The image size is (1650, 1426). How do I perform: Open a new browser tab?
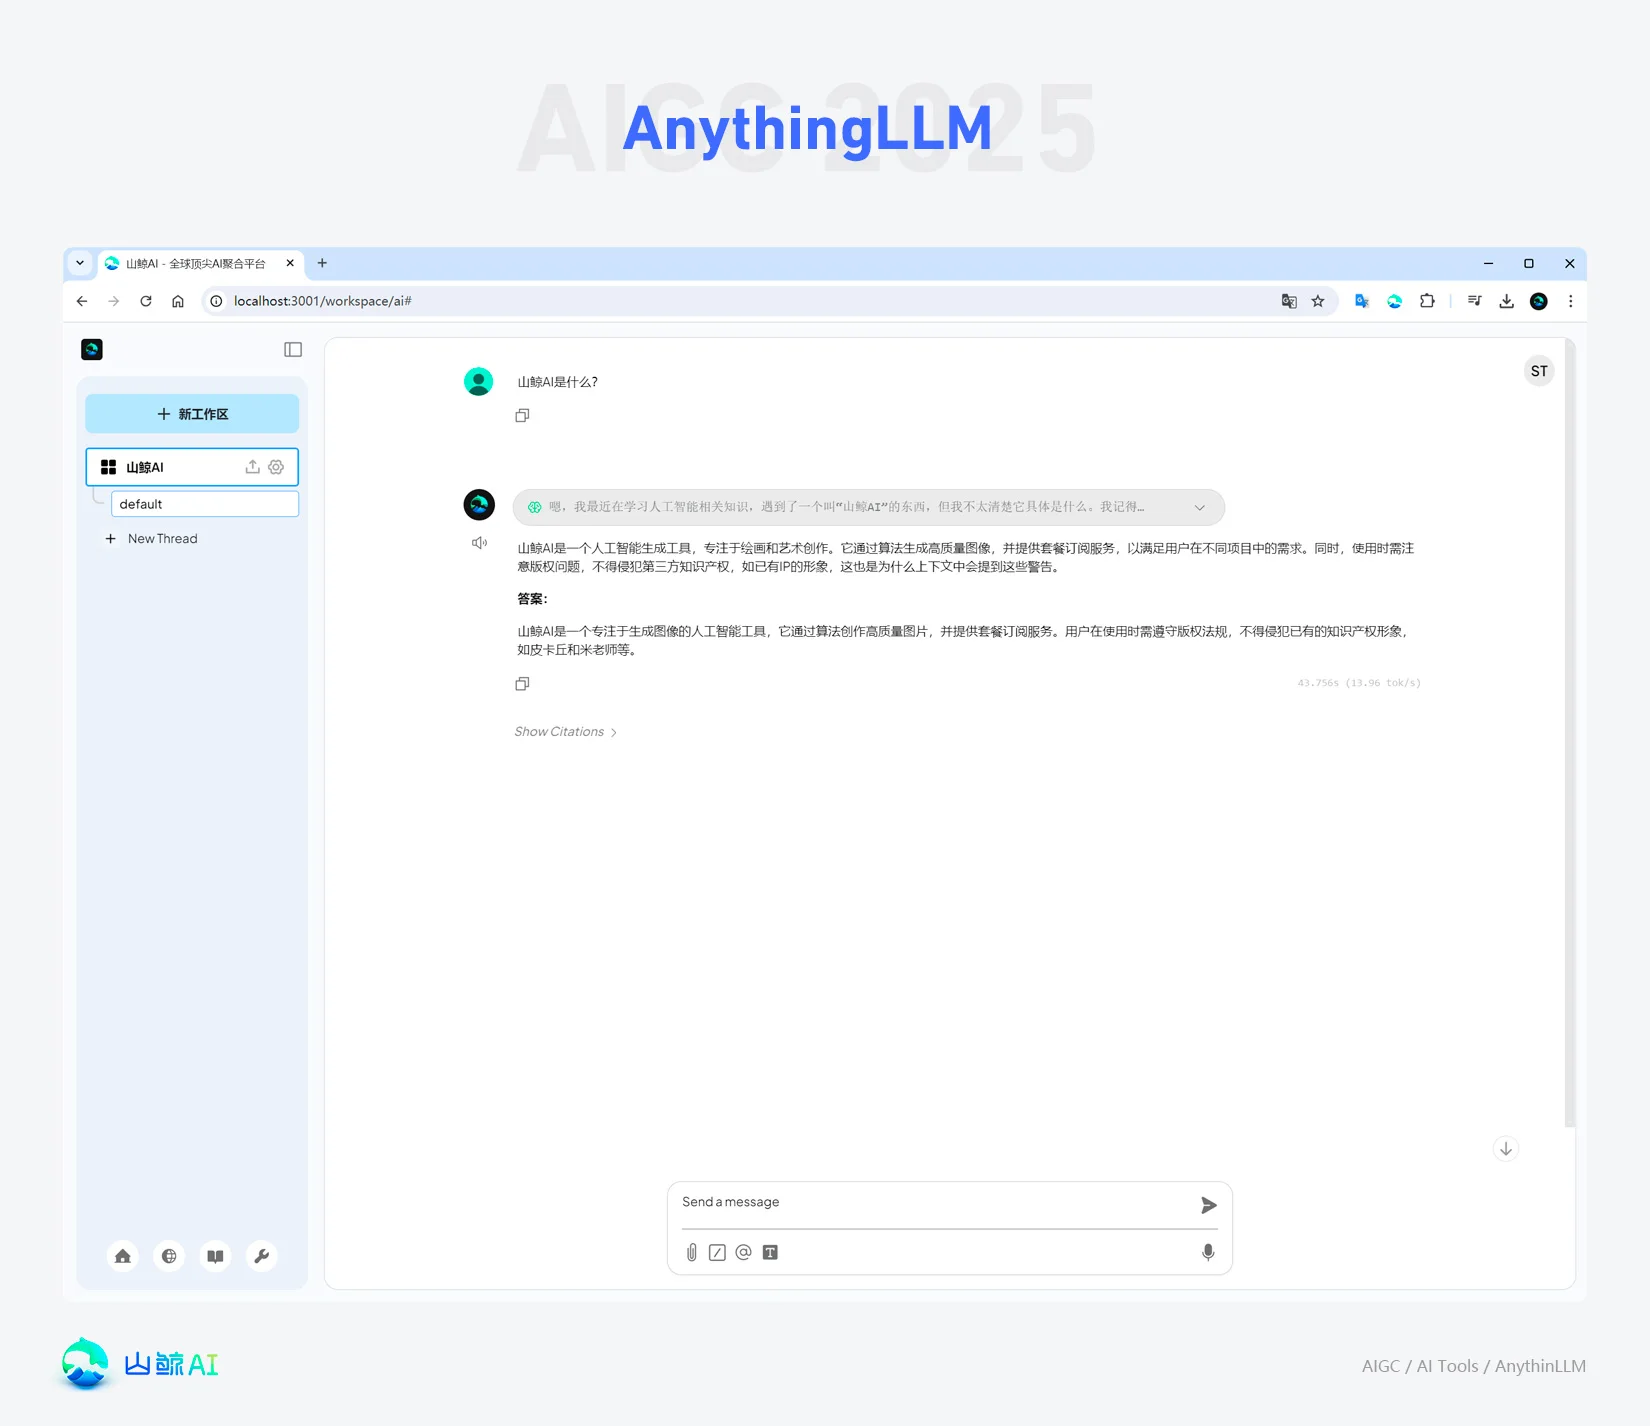322,263
